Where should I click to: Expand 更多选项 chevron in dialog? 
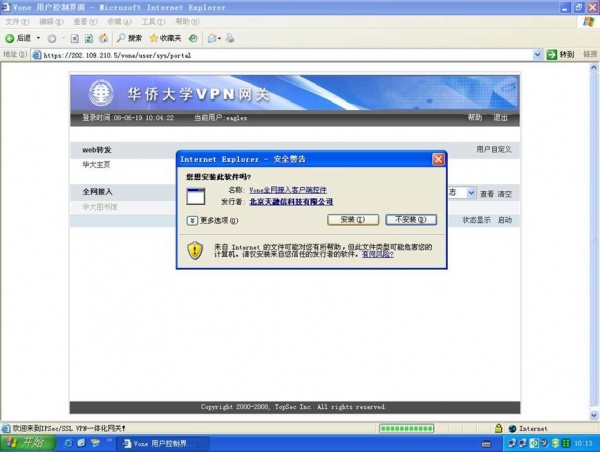[192, 220]
